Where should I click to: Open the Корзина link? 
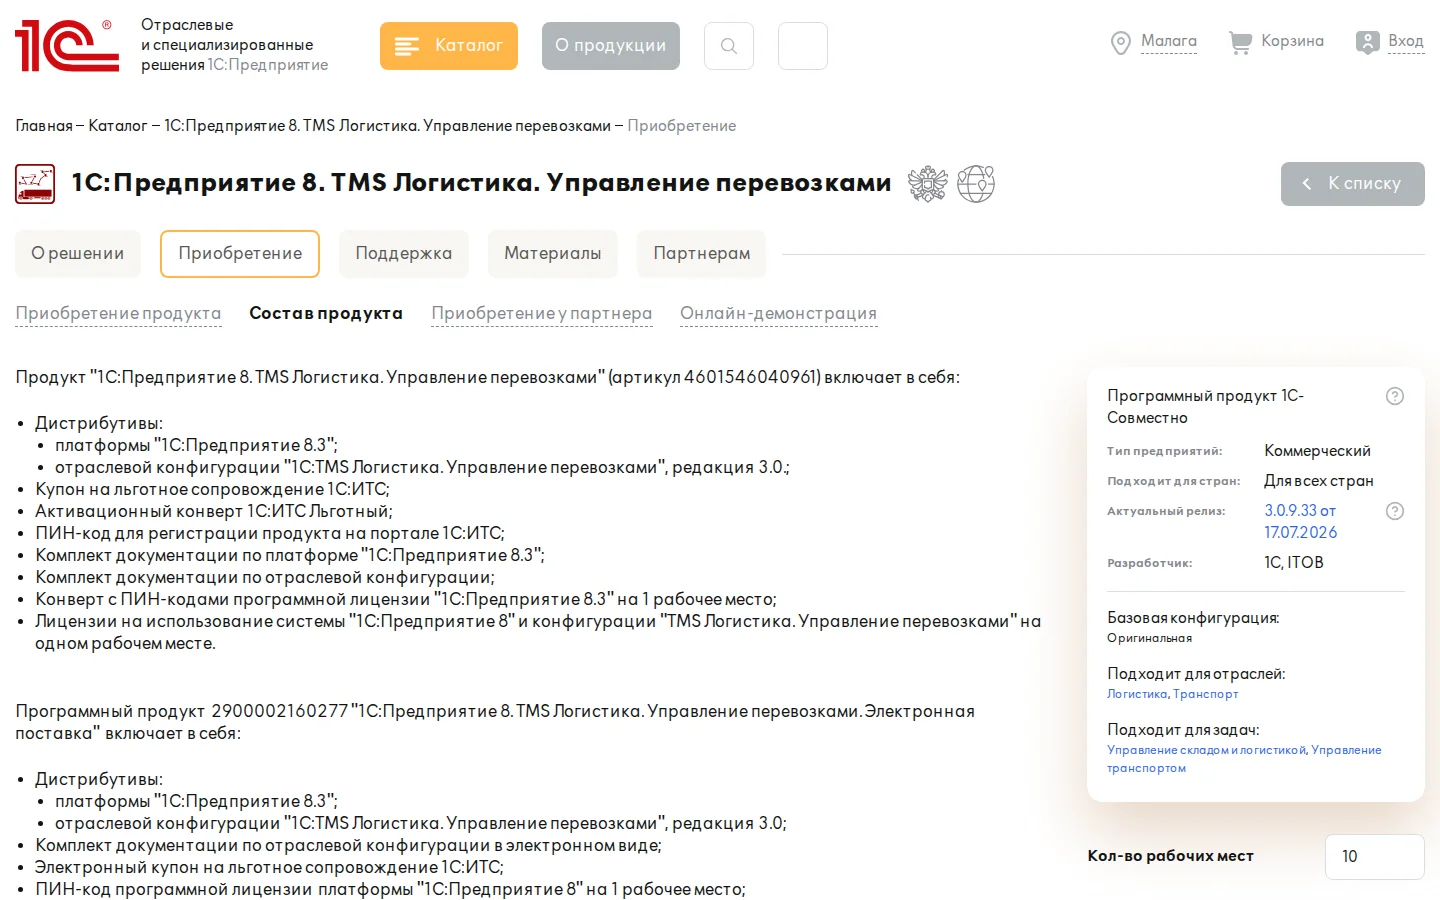click(1292, 41)
